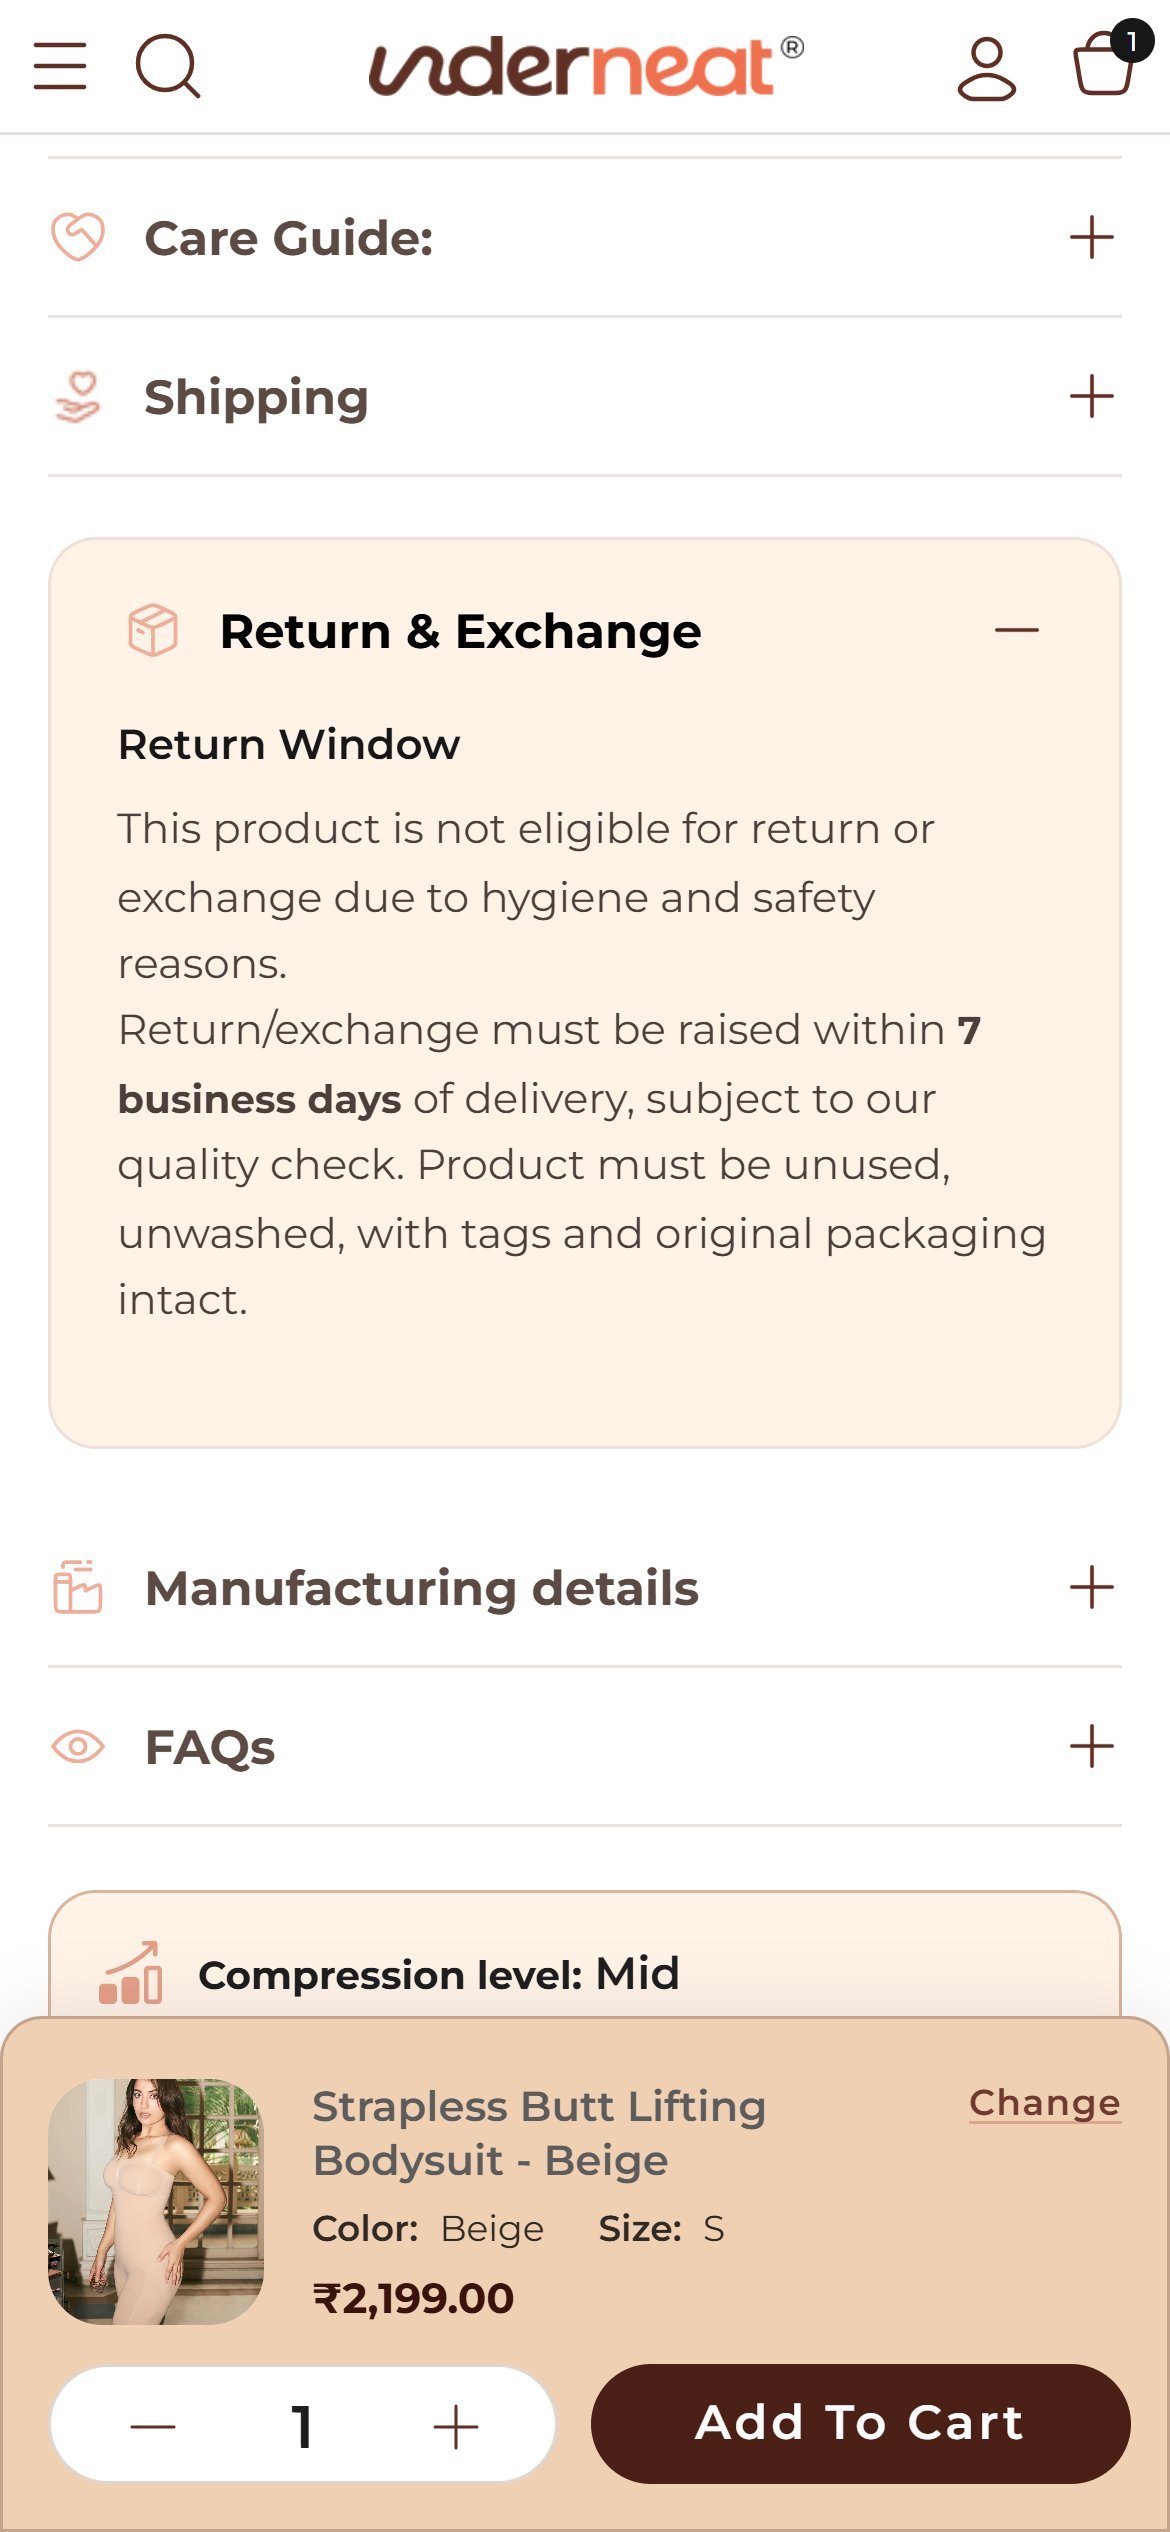The width and height of the screenshot is (1170, 2532).
Task: Click the Care Guide heart icon
Action: [78, 238]
